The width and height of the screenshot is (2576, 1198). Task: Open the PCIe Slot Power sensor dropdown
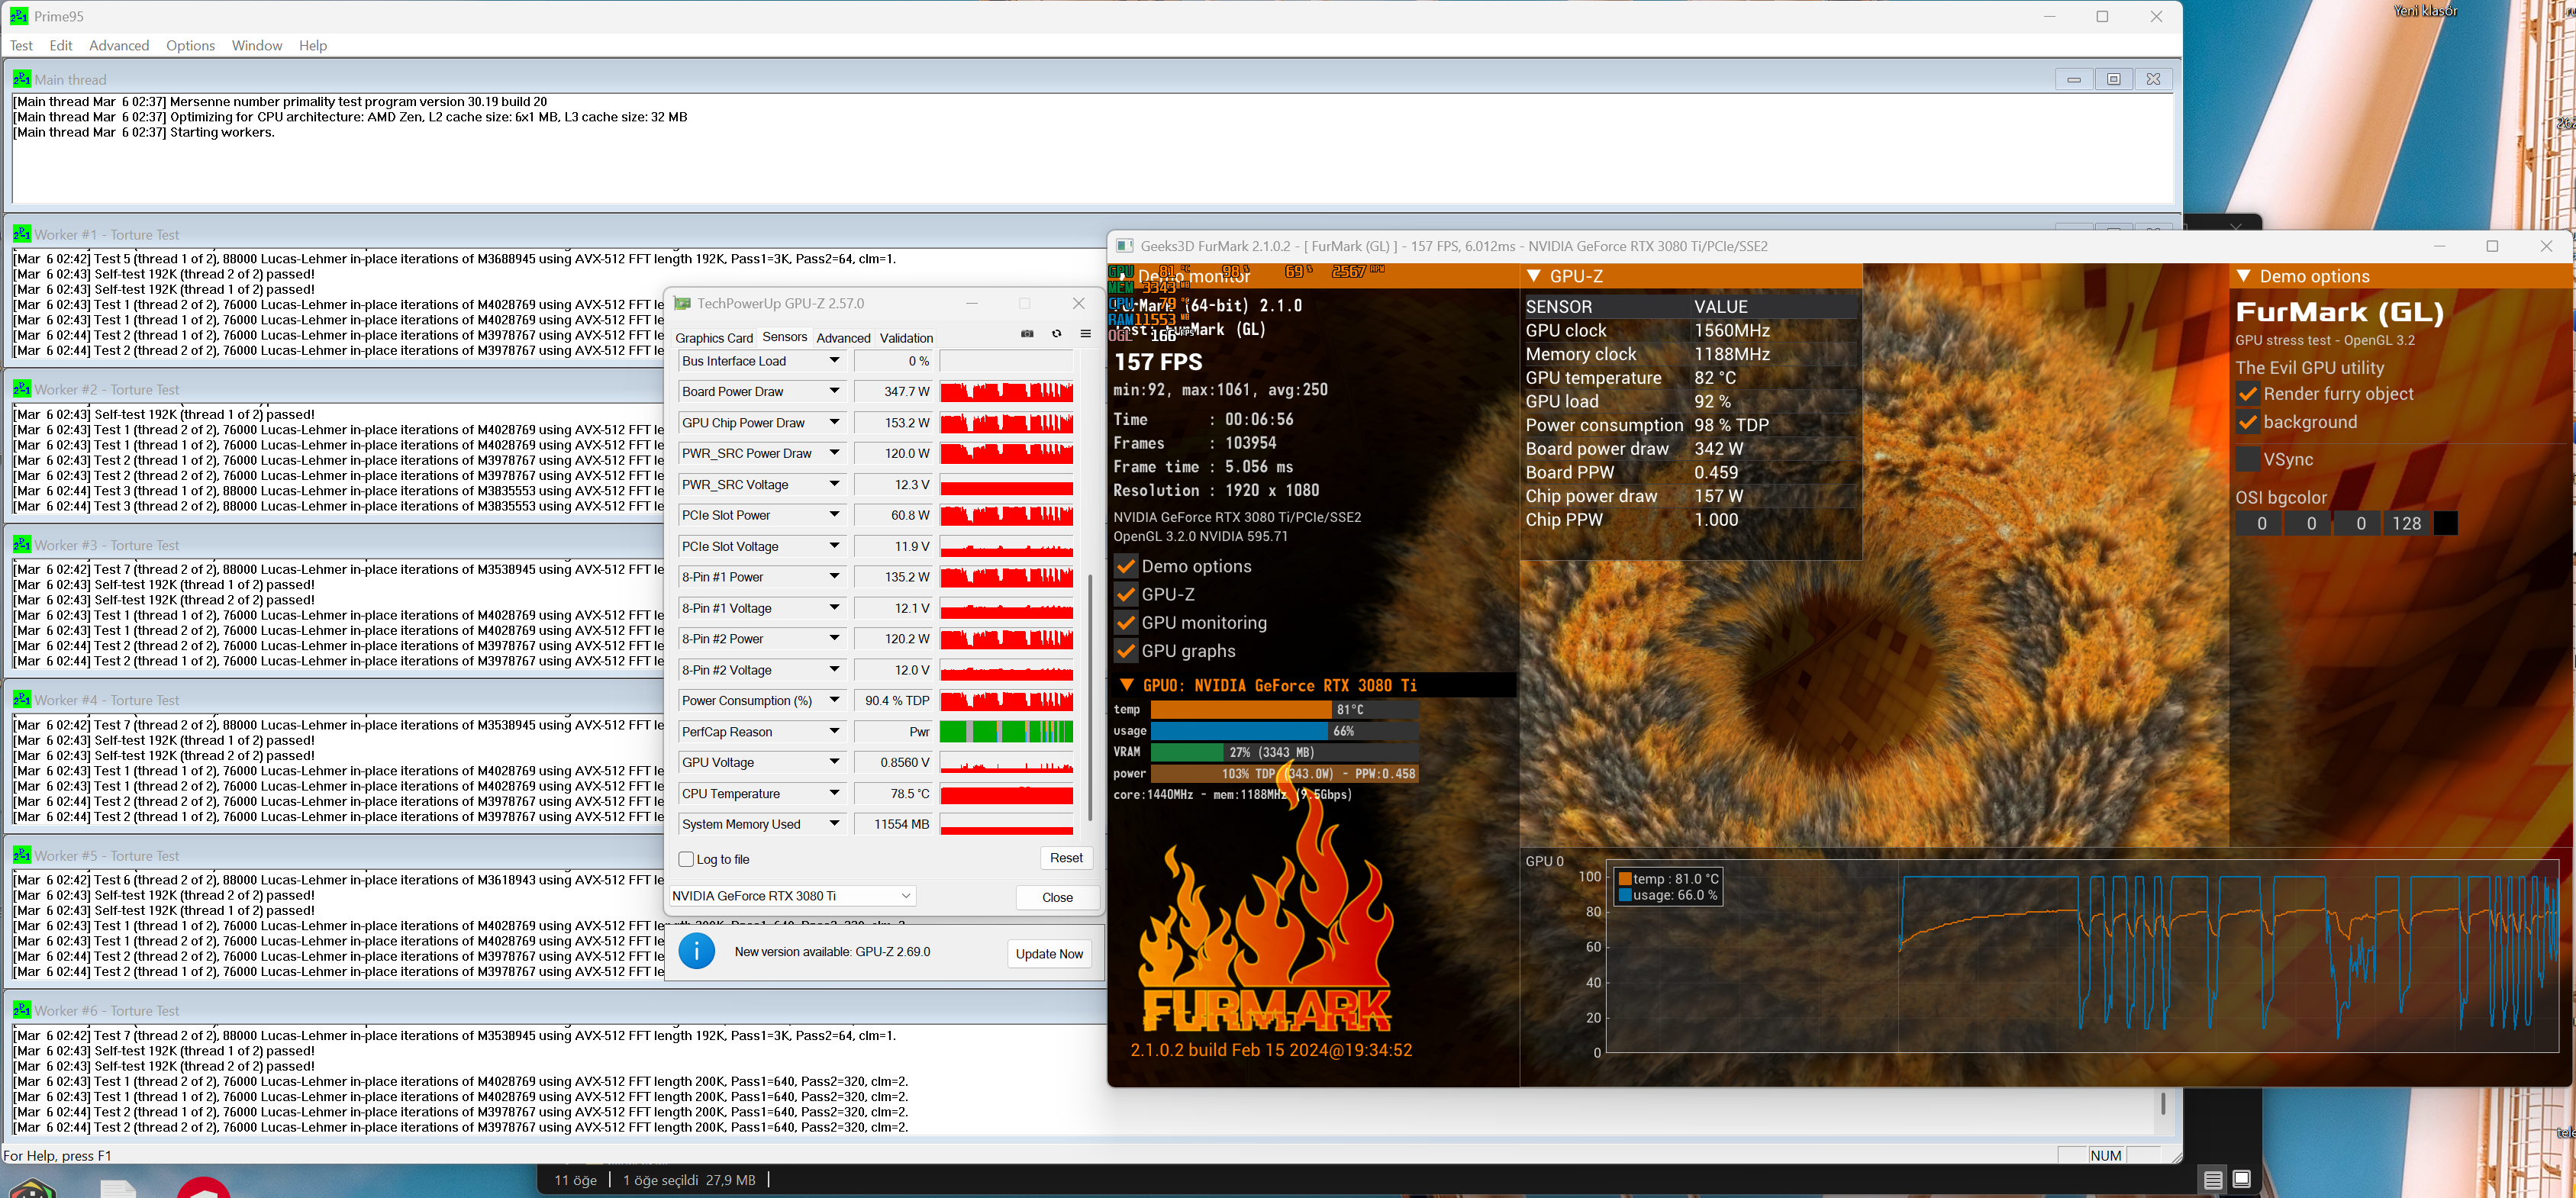tap(834, 515)
